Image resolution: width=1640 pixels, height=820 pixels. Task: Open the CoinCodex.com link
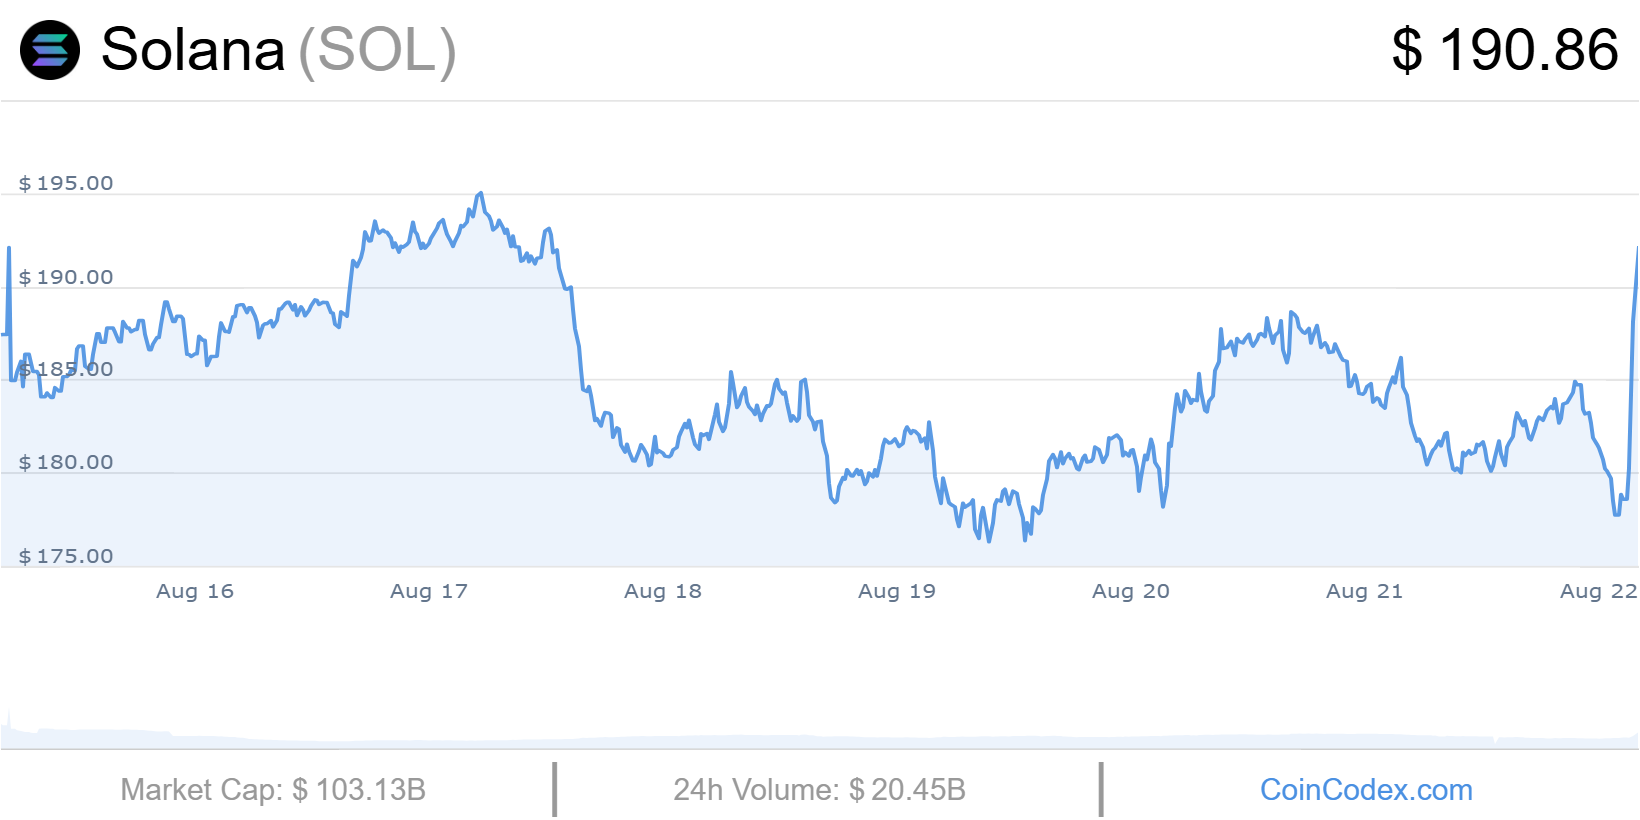(x=1365, y=790)
